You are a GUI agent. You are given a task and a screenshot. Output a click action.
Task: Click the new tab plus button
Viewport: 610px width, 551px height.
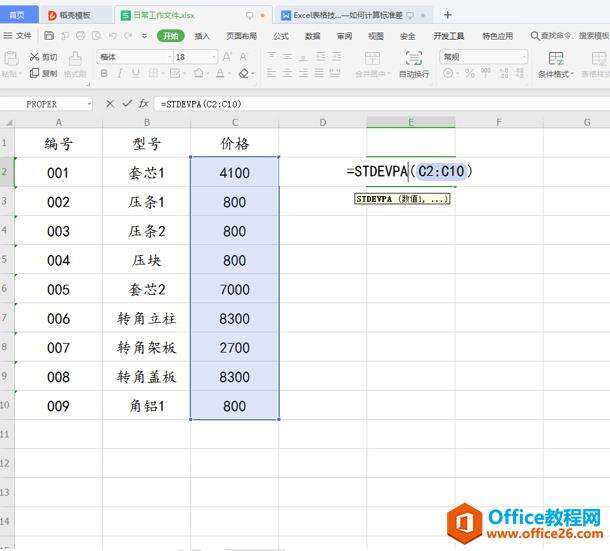pyautogui.click(x=447, y=15)
